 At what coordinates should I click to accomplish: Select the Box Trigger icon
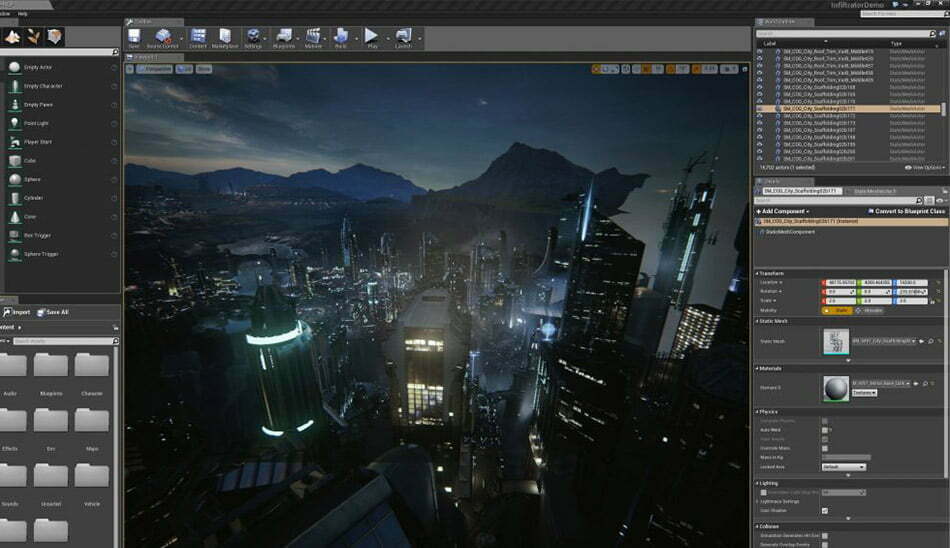click(x=15, y=235)
